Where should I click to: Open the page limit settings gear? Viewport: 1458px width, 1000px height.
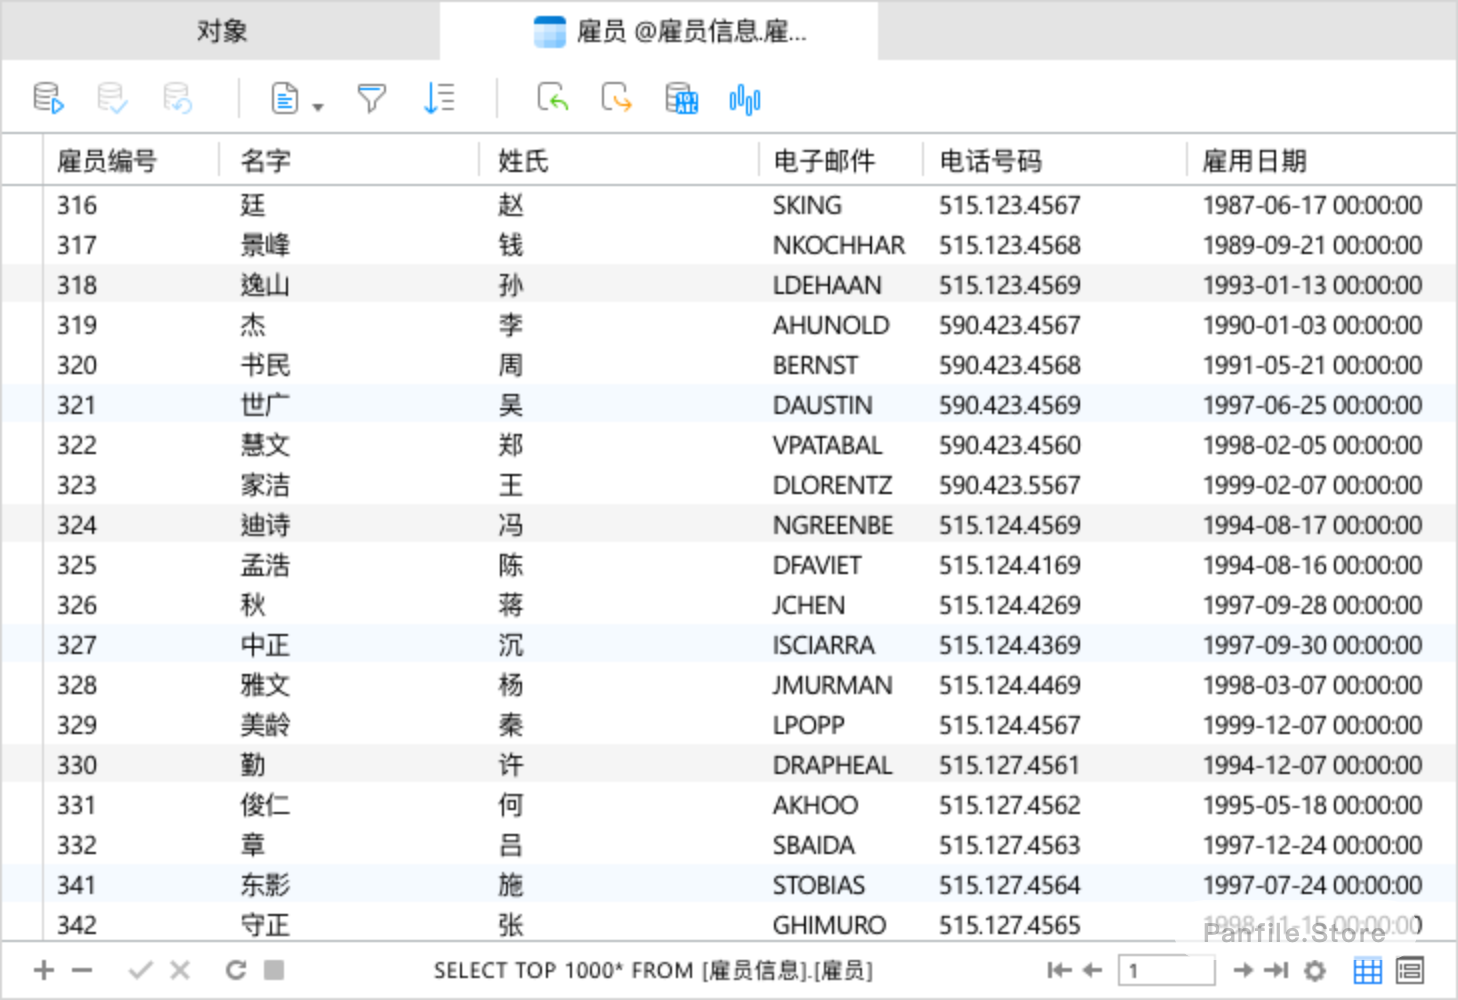[1315, 970]
